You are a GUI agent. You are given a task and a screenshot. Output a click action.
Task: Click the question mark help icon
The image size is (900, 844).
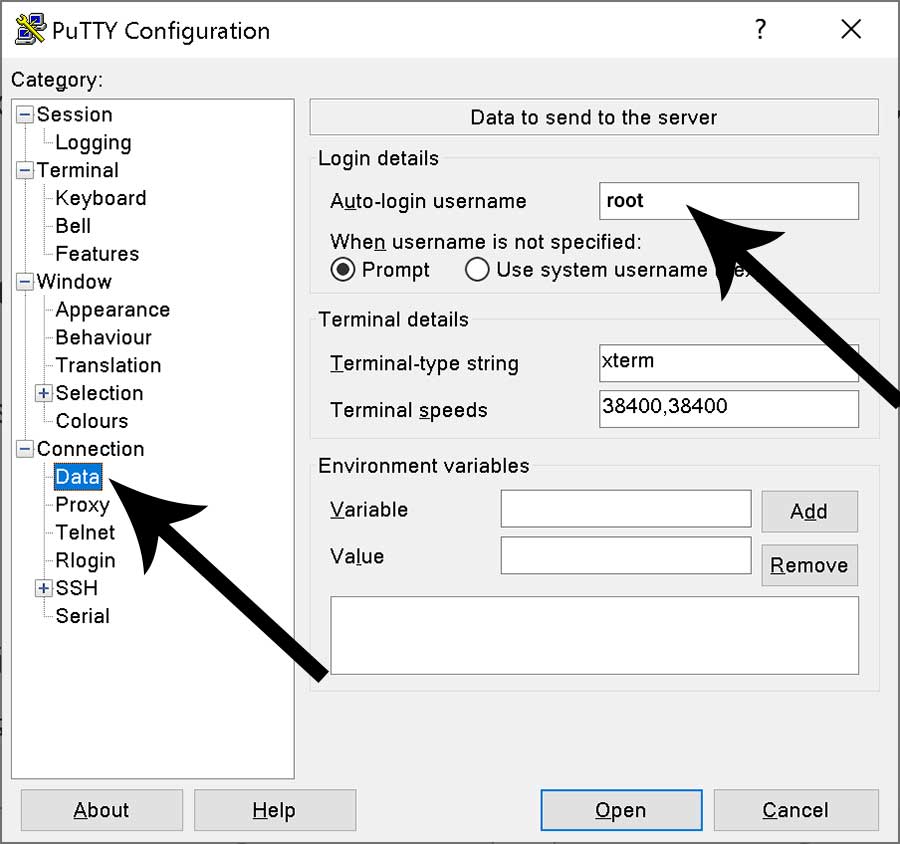click(x=760, y=30)
